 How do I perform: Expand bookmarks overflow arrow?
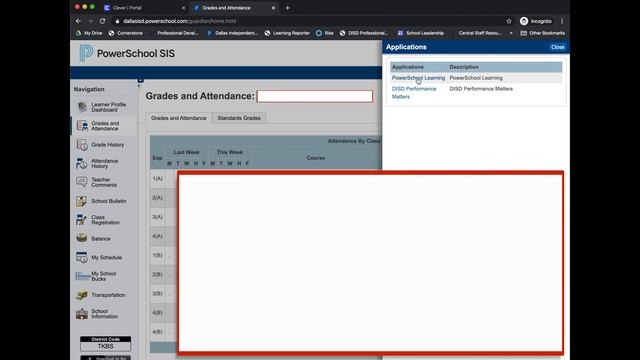(511, 33)
